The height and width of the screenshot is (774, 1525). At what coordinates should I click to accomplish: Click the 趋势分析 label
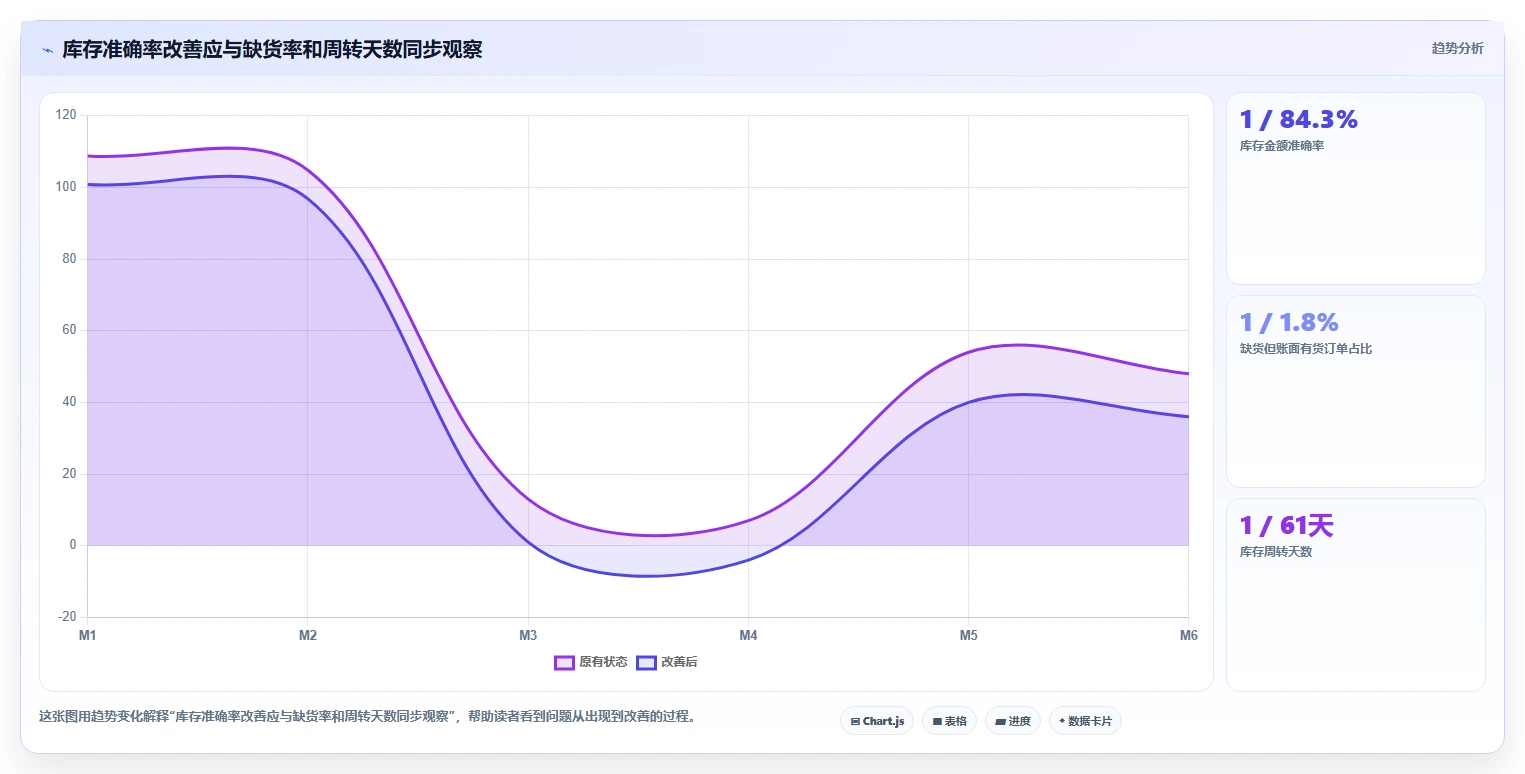(1457, 48)
